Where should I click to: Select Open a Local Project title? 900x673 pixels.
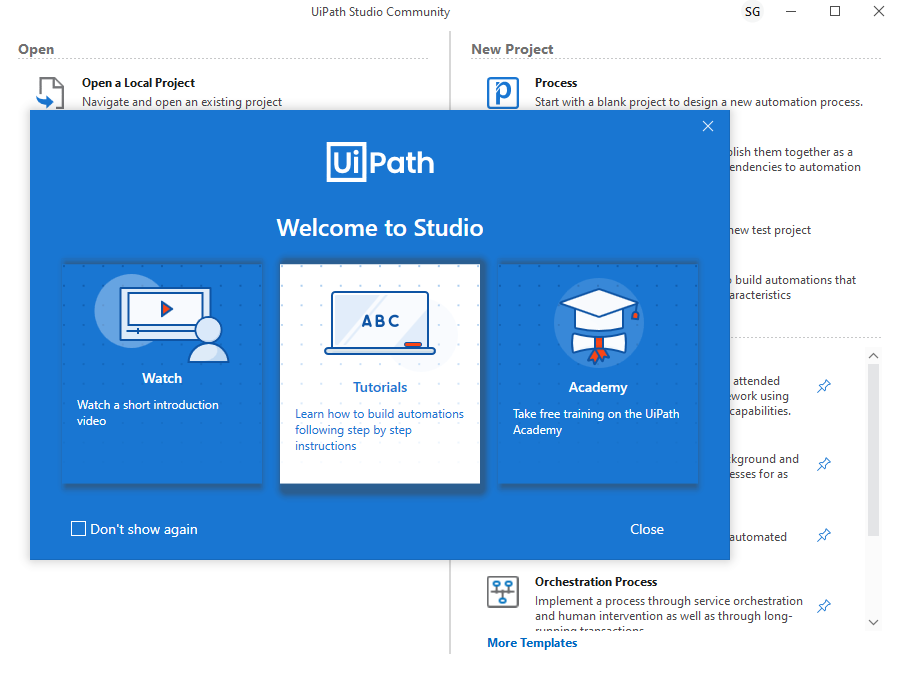138,83
